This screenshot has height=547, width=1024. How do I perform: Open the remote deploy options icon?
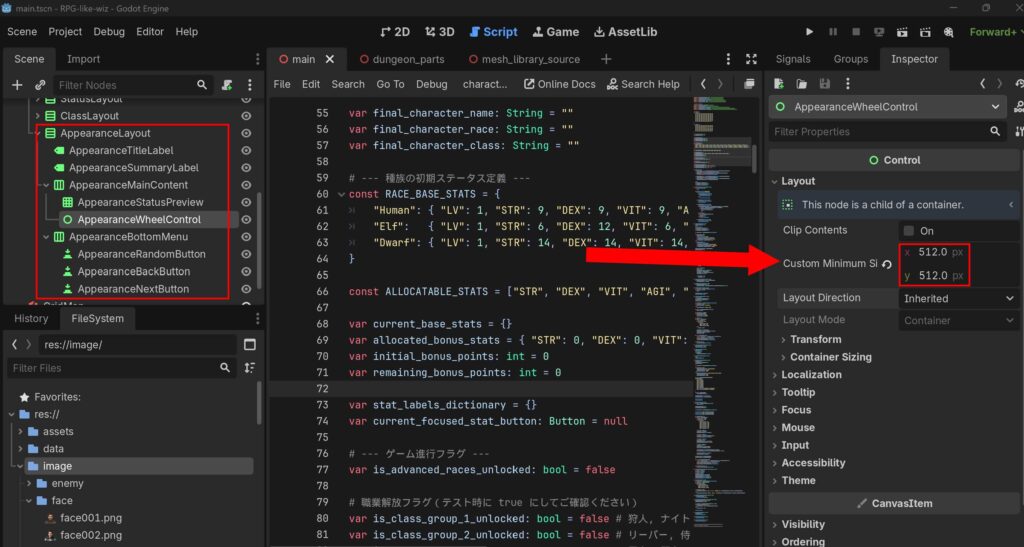879,31
